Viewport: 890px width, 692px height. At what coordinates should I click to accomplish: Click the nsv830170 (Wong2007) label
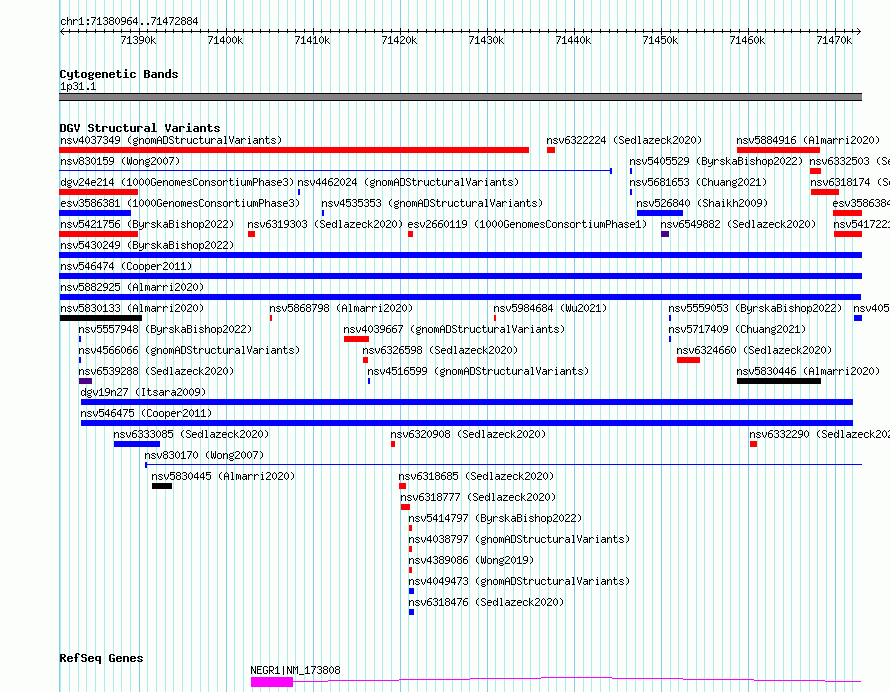tap(204, 455)
